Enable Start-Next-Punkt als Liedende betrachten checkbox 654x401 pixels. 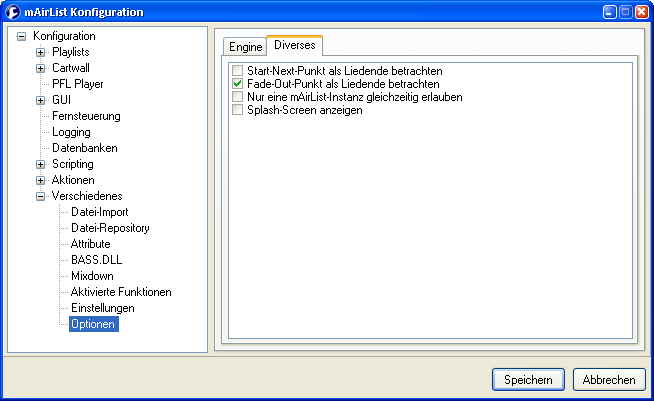[x=237, y=71]
